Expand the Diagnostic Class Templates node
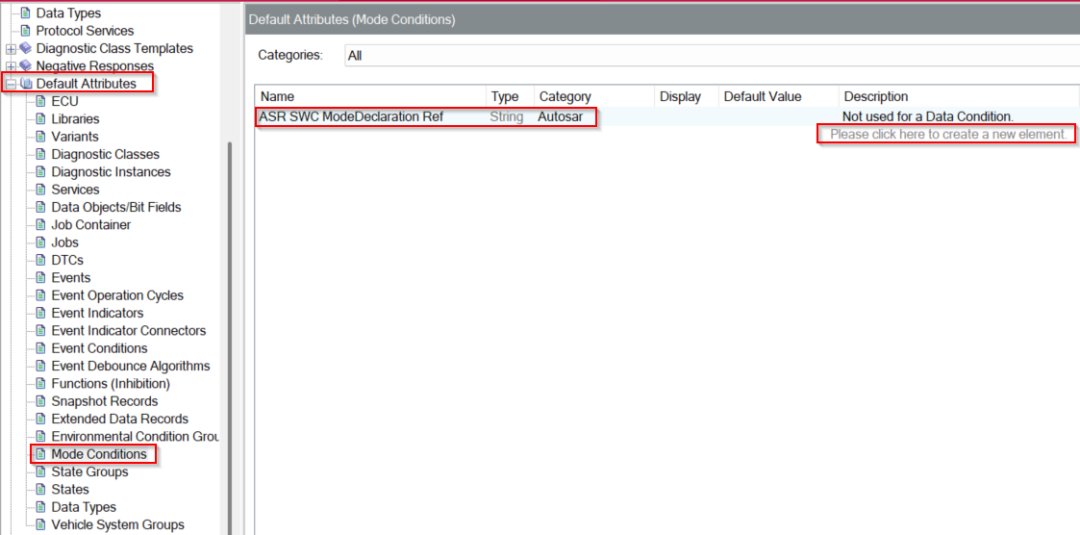The height and width of the screenshot is (535, 1080). point(10,49)
